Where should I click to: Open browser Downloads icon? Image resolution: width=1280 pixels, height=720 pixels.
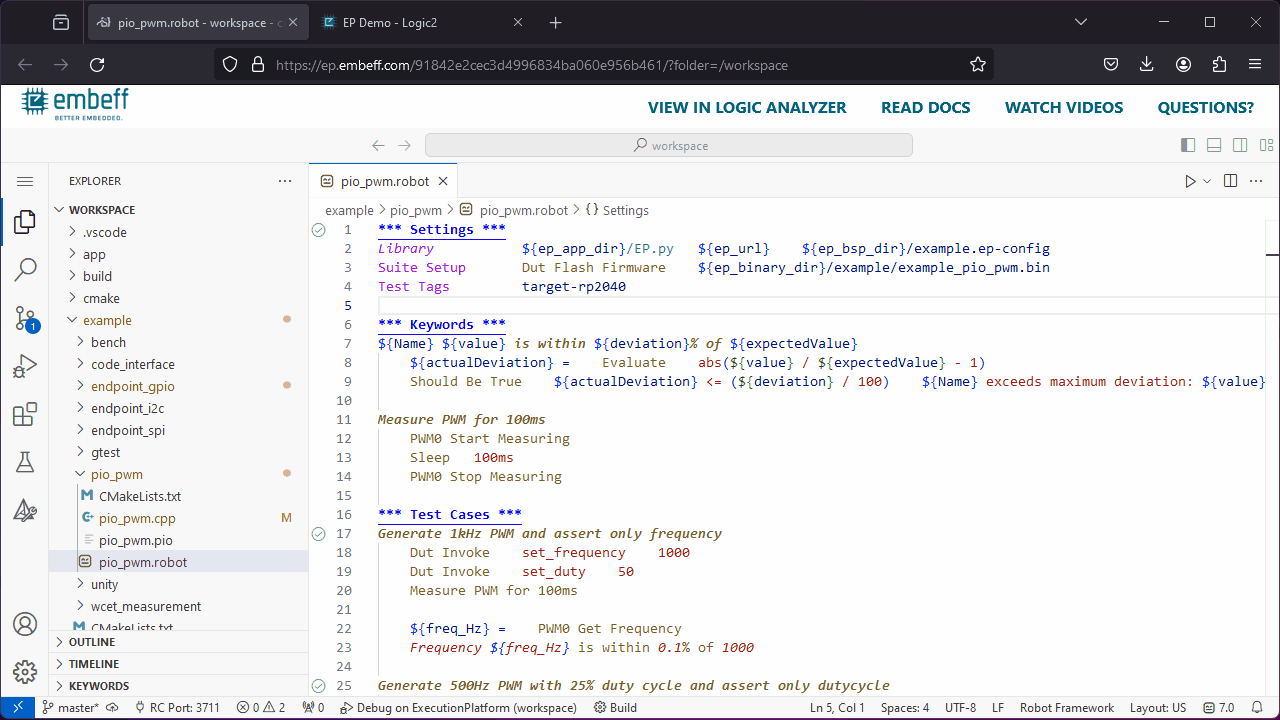(1147, 64)
